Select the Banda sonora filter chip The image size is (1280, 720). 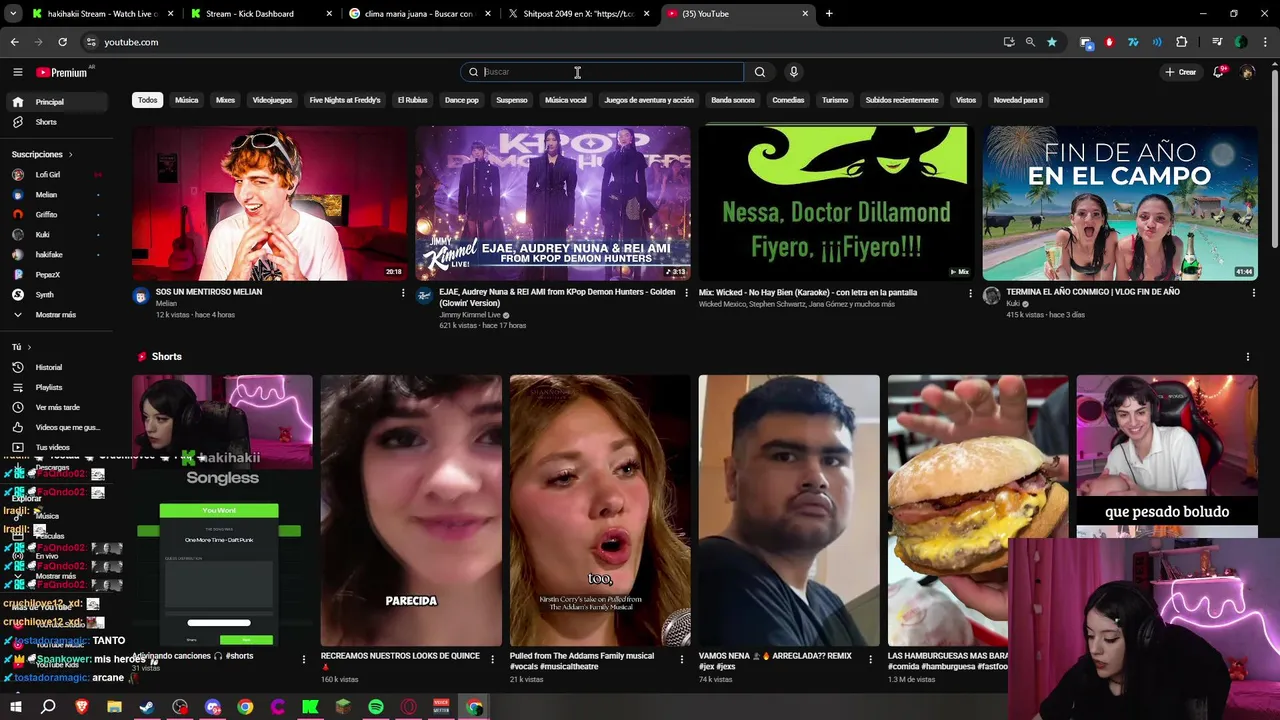(733, 100)
